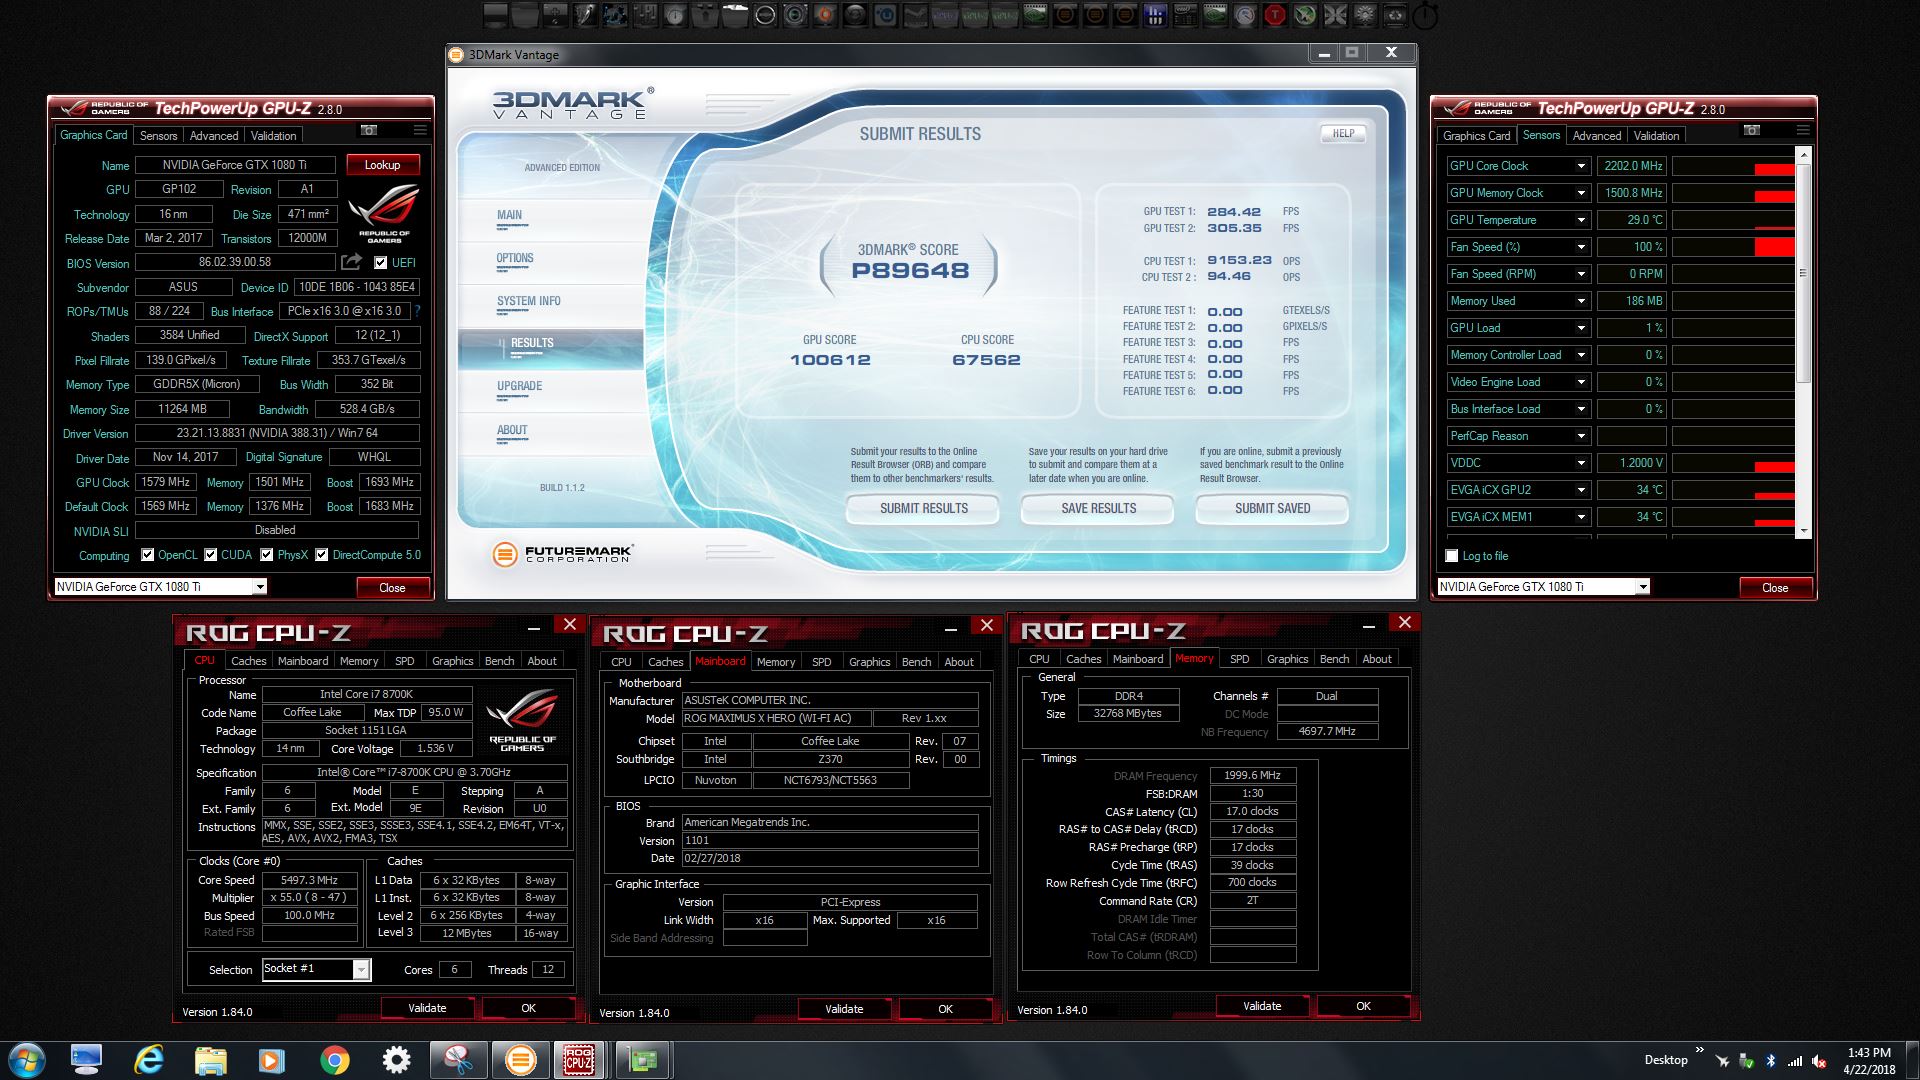Click ROG CPU-Z taskbar icon

pos(579,1060)
